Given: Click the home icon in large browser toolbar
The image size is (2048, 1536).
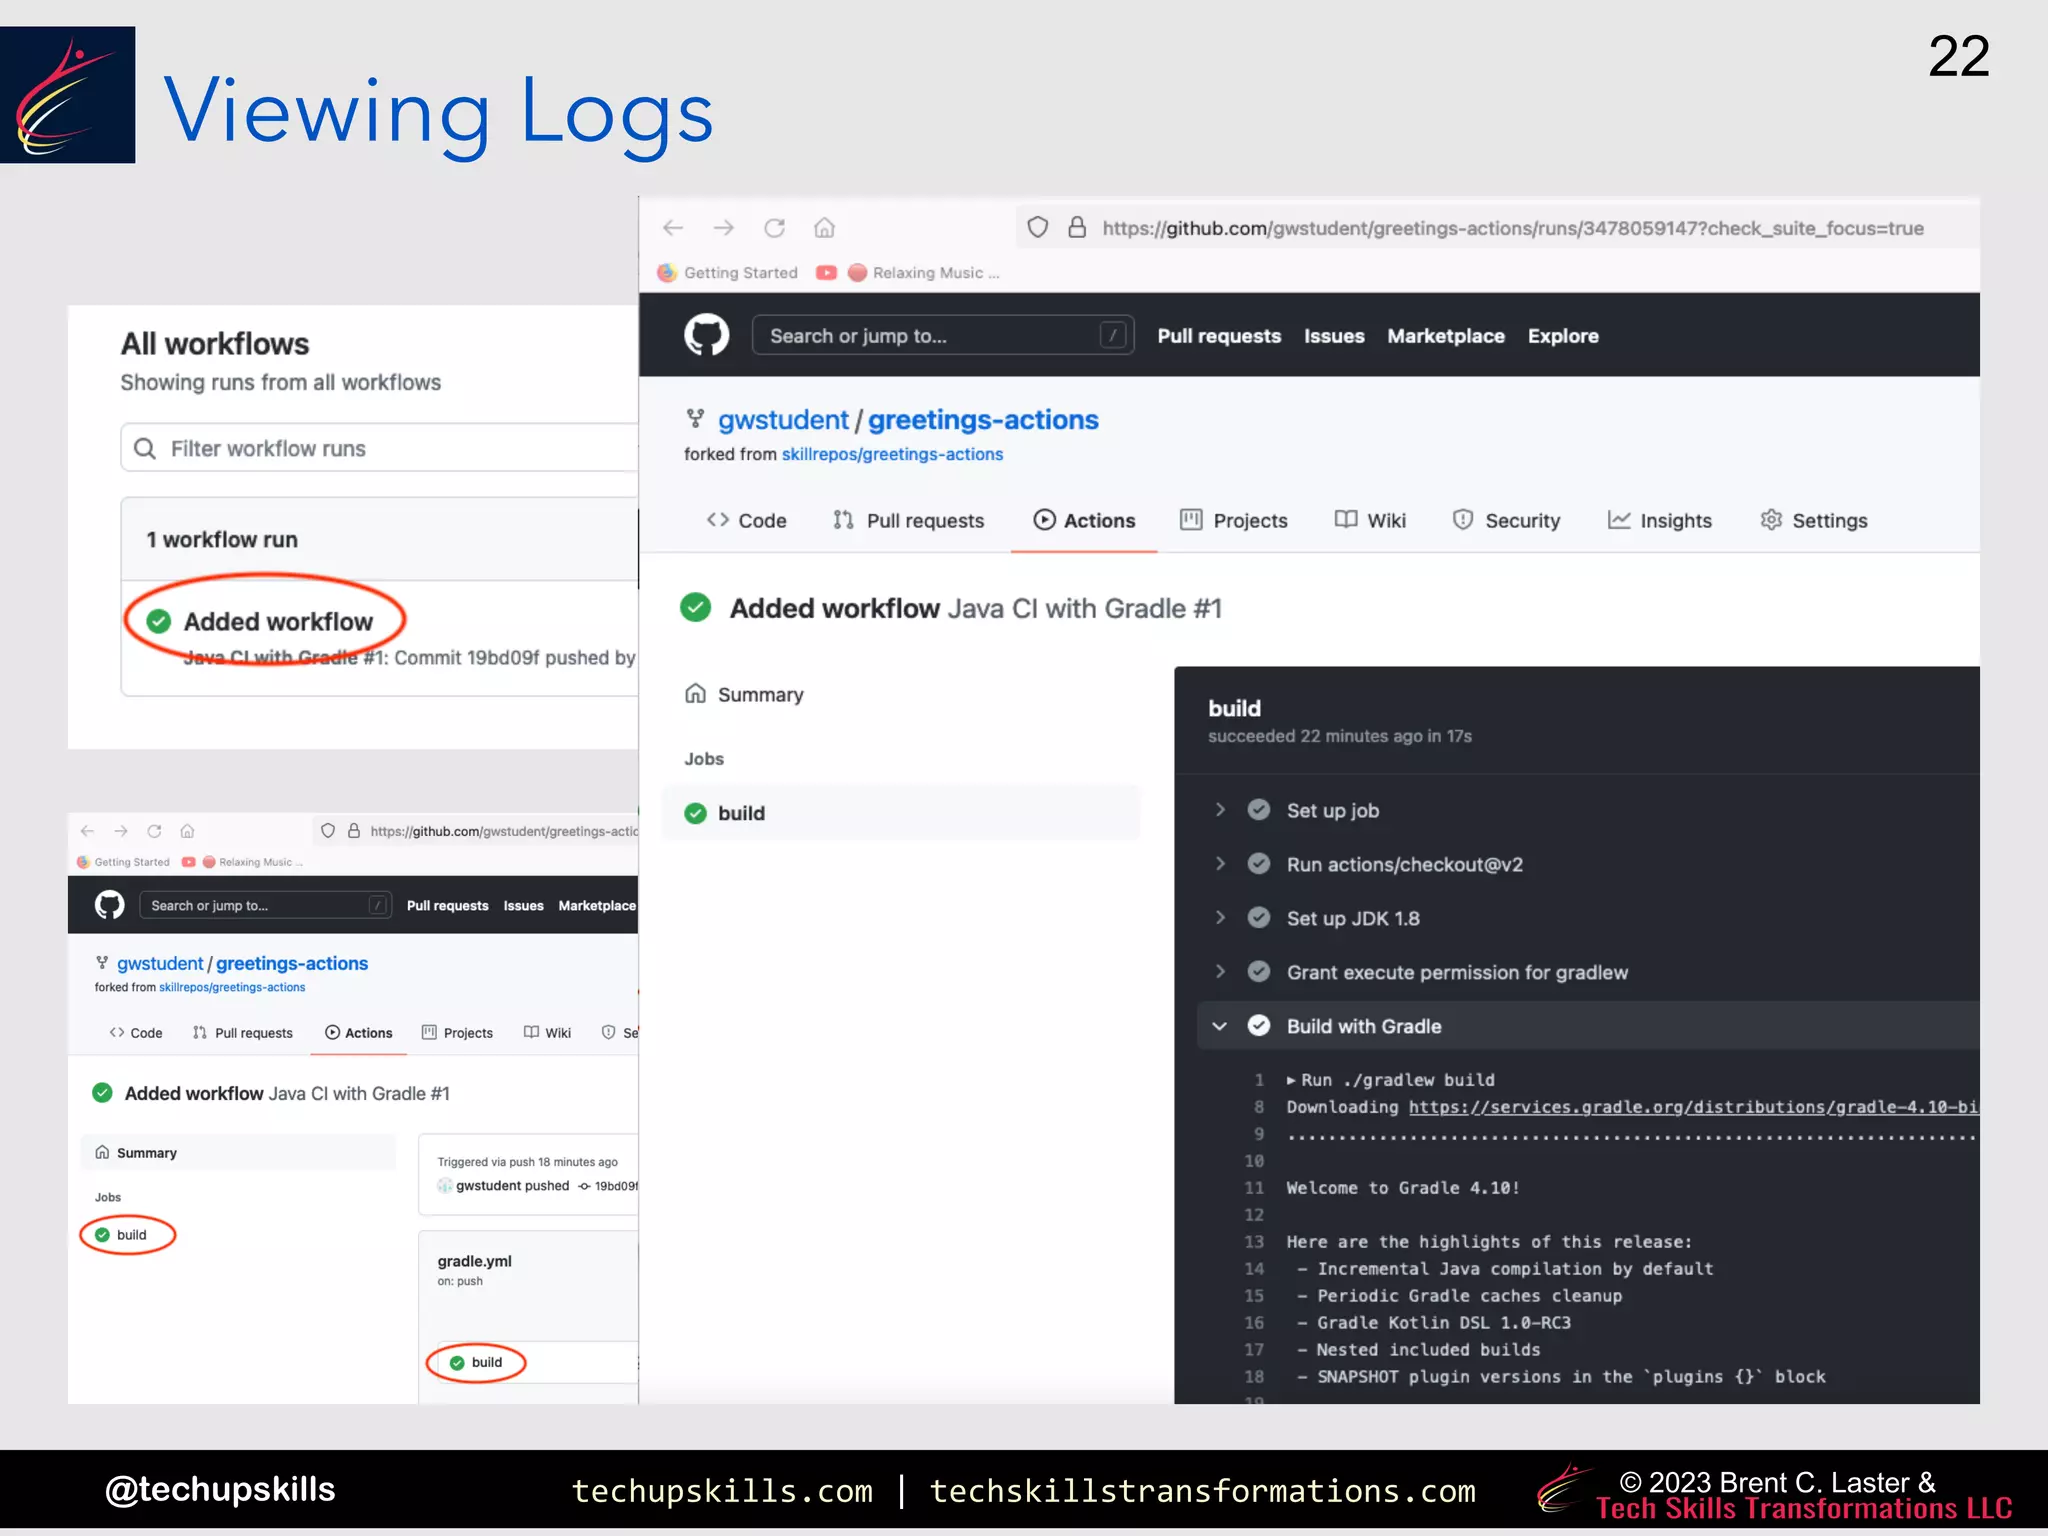Looking at the screenshot, I should [824, 228].
